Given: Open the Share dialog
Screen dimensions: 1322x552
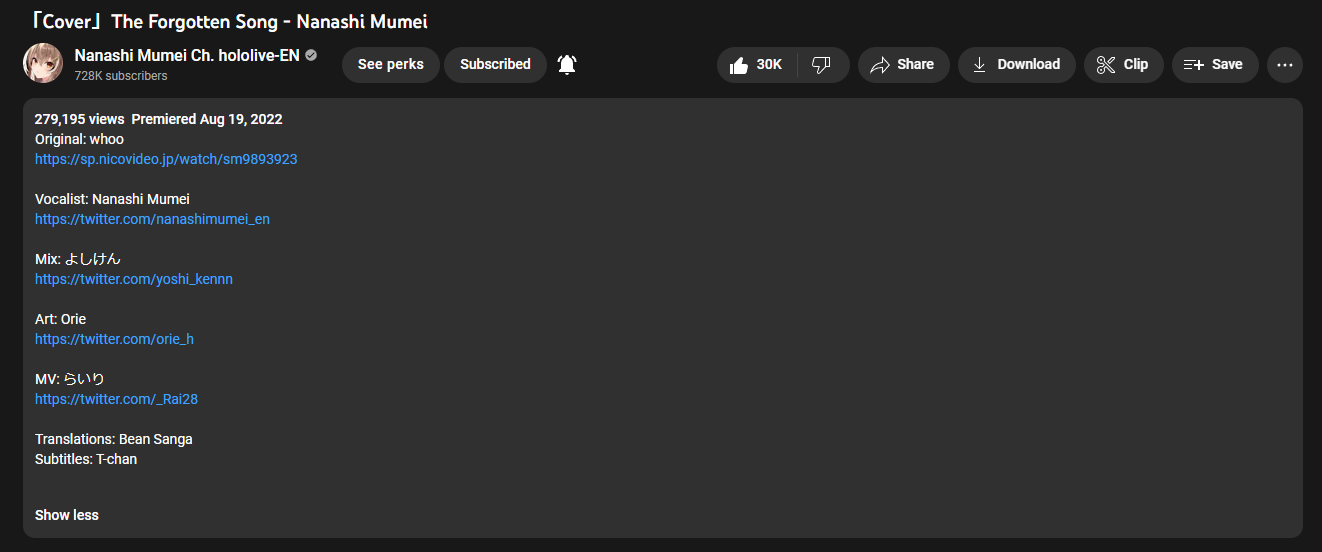Looking at the screenshot, I should [903, 65].
